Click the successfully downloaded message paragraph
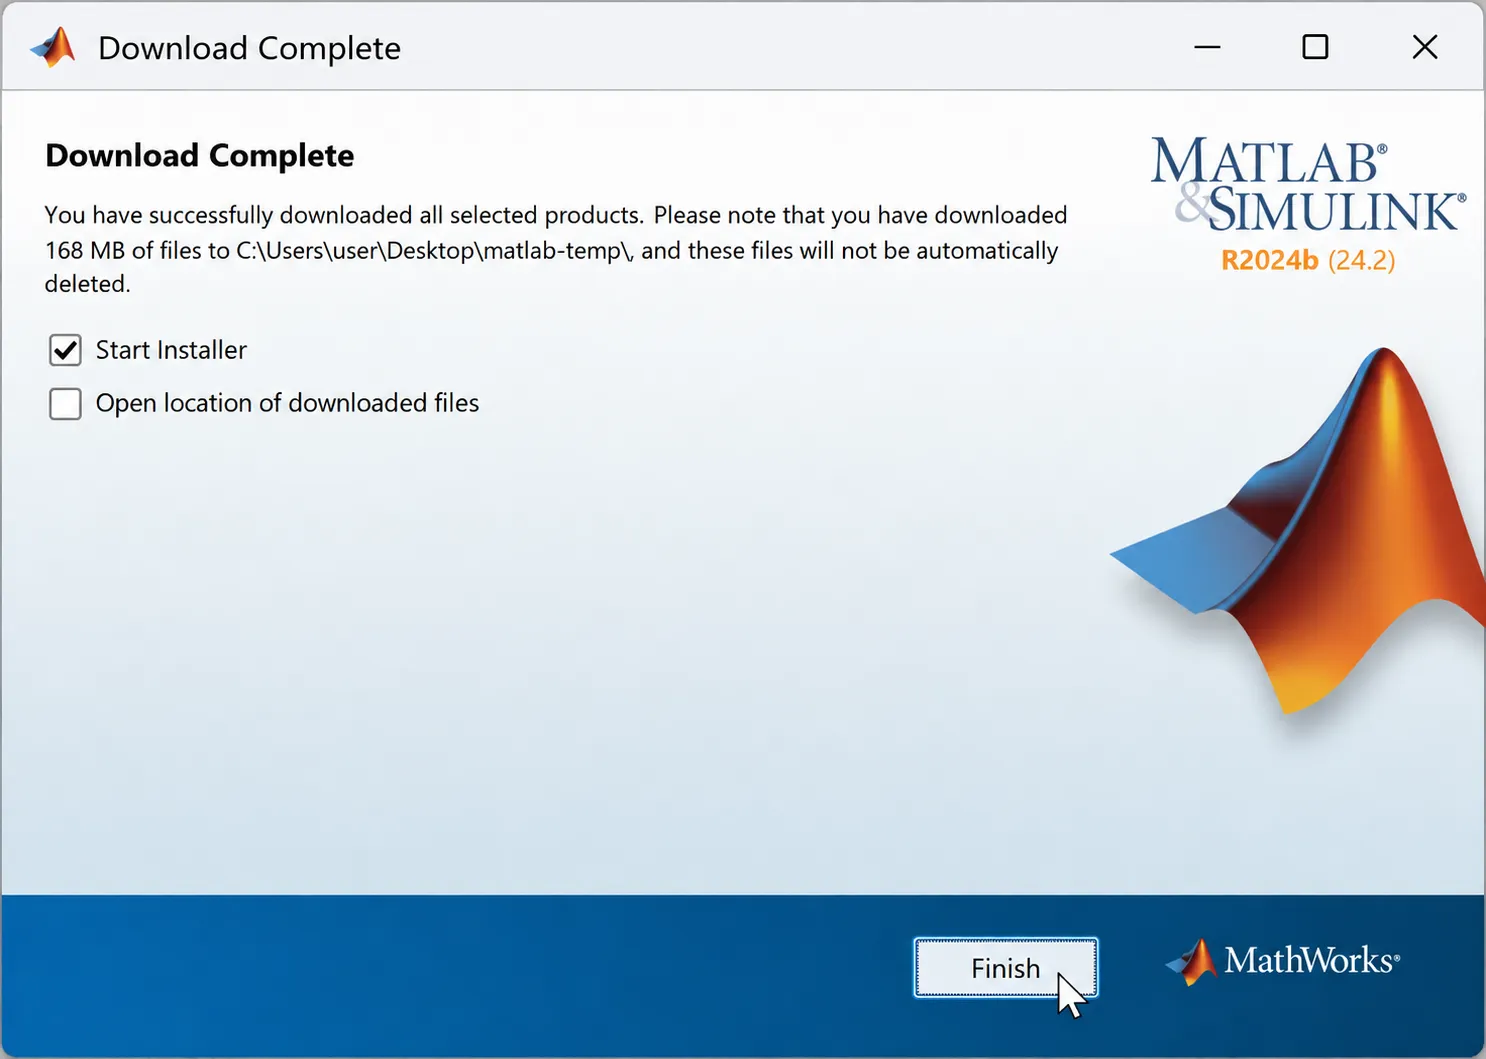The image size is (1486, 1059). point(556,249)
